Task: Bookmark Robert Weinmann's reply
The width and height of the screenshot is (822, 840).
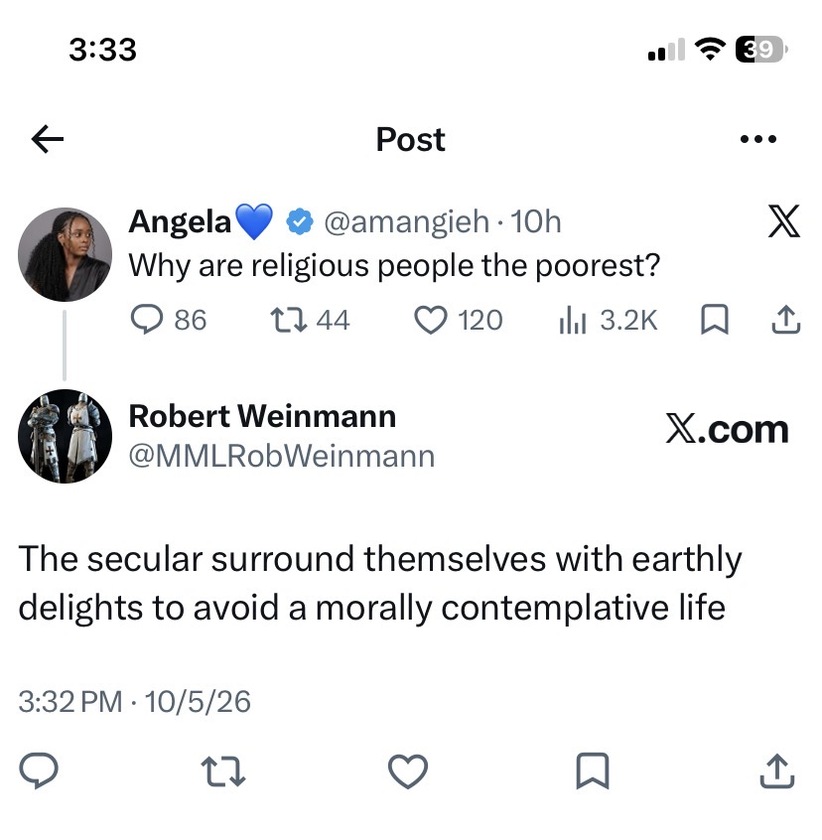Action: [x=593, y=771]
